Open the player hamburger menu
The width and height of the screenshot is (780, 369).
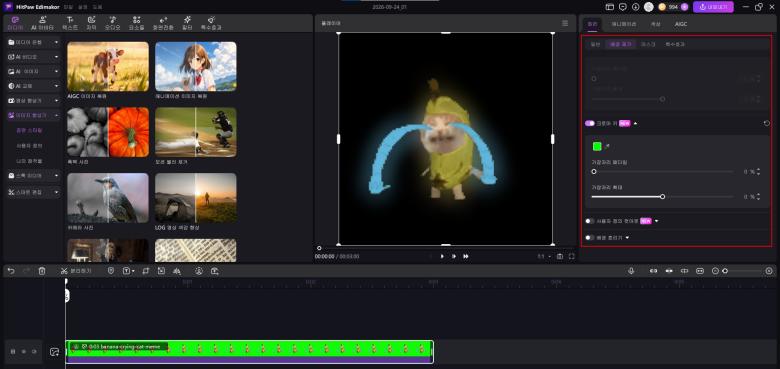tap(565, 23)
